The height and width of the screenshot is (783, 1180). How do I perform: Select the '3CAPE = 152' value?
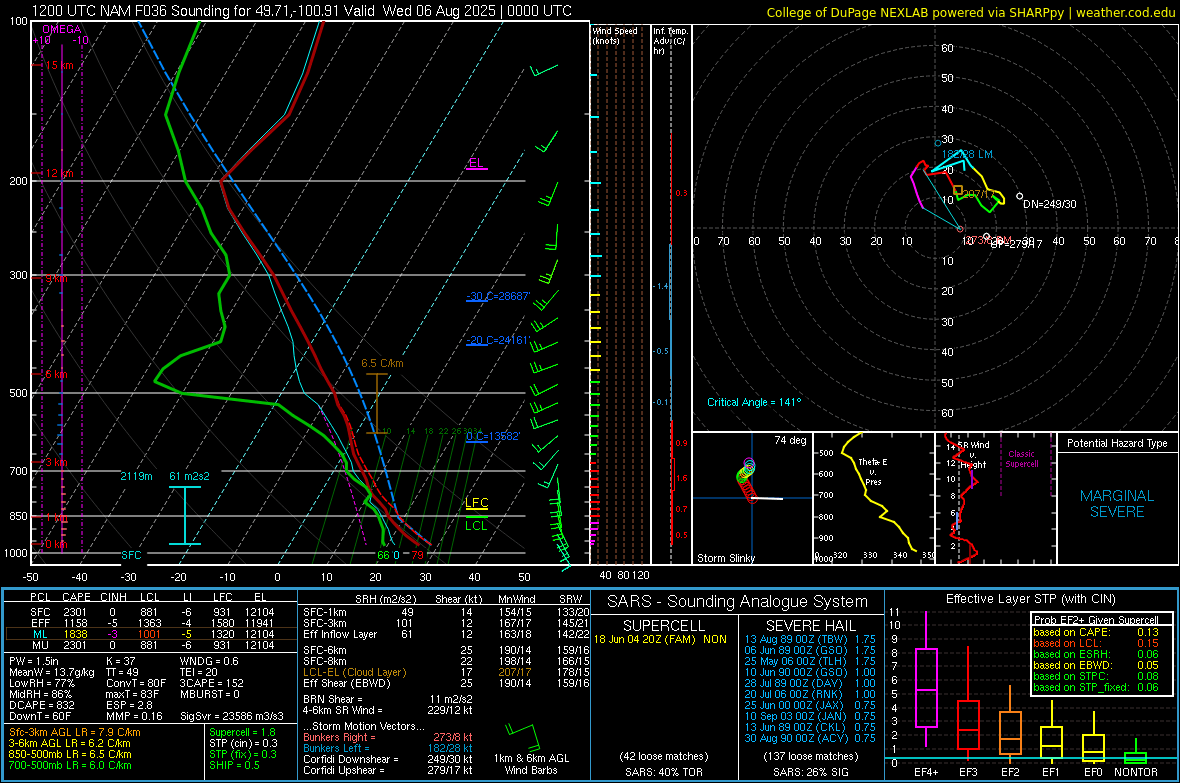point(212,684)
